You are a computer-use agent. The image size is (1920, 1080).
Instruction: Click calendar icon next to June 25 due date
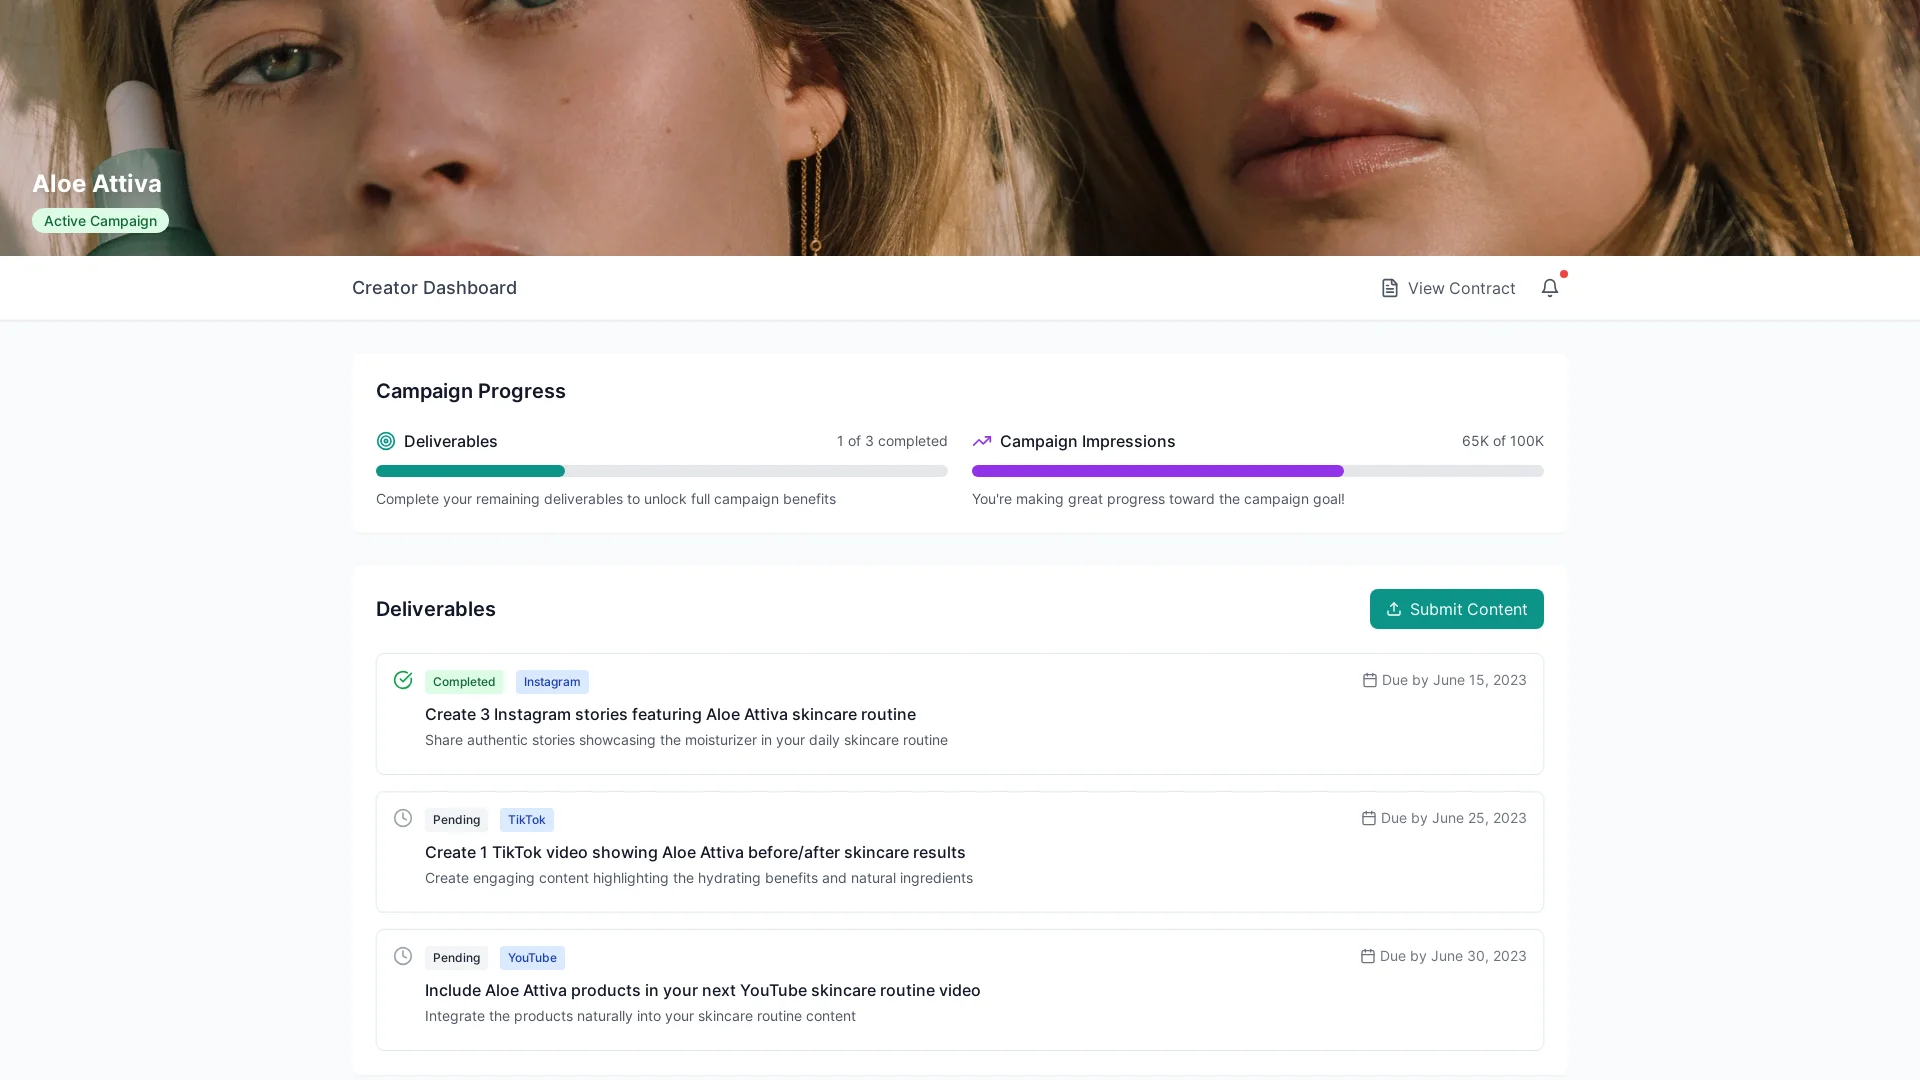1368,818
